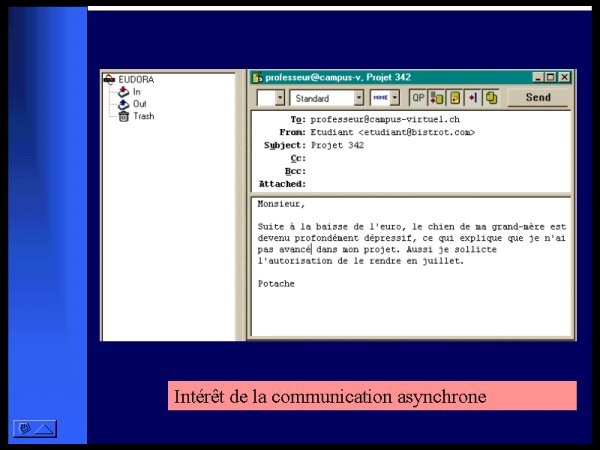Close the compose message window

(564, 77)
